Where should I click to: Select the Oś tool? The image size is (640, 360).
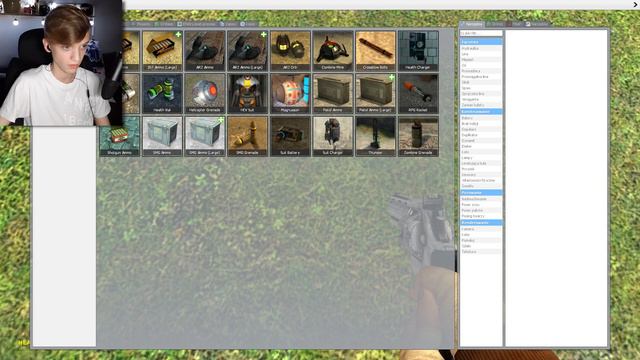(481, 65)
